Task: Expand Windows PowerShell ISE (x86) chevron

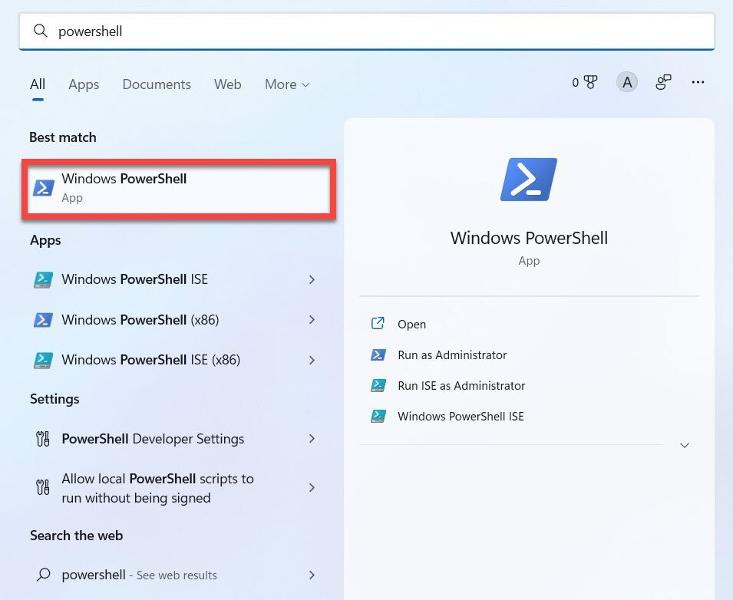Action: coord(312,360)
